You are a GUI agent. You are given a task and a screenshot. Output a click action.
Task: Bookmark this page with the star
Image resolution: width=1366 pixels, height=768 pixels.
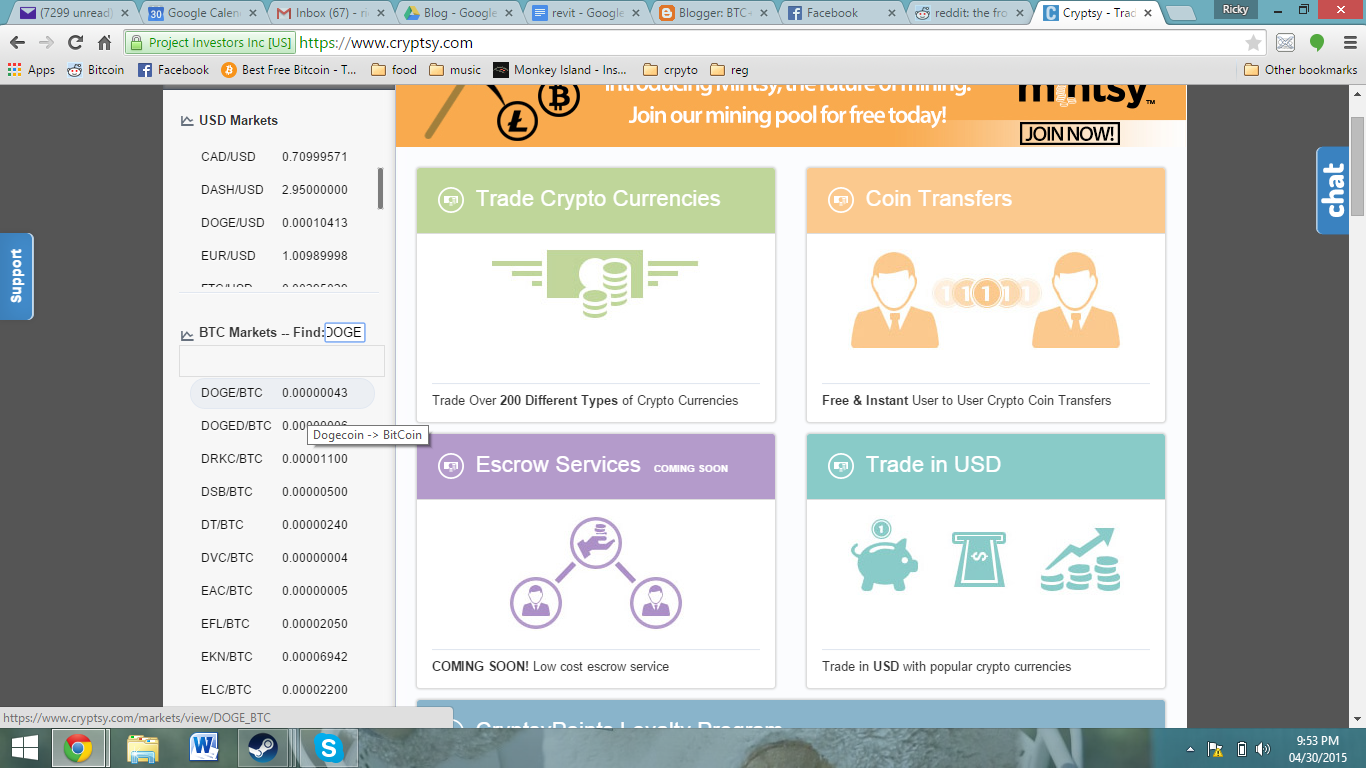[x=1253, y=43]
